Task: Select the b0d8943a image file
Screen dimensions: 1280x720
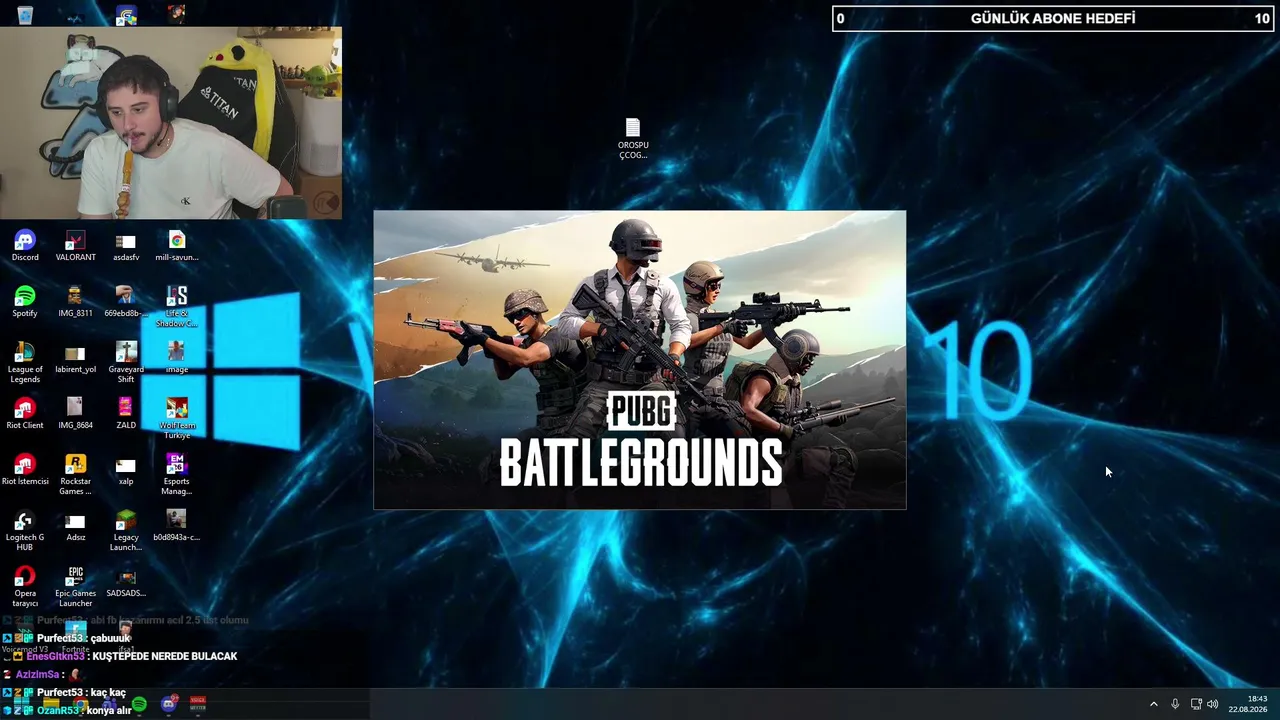Action: point(177,526)
